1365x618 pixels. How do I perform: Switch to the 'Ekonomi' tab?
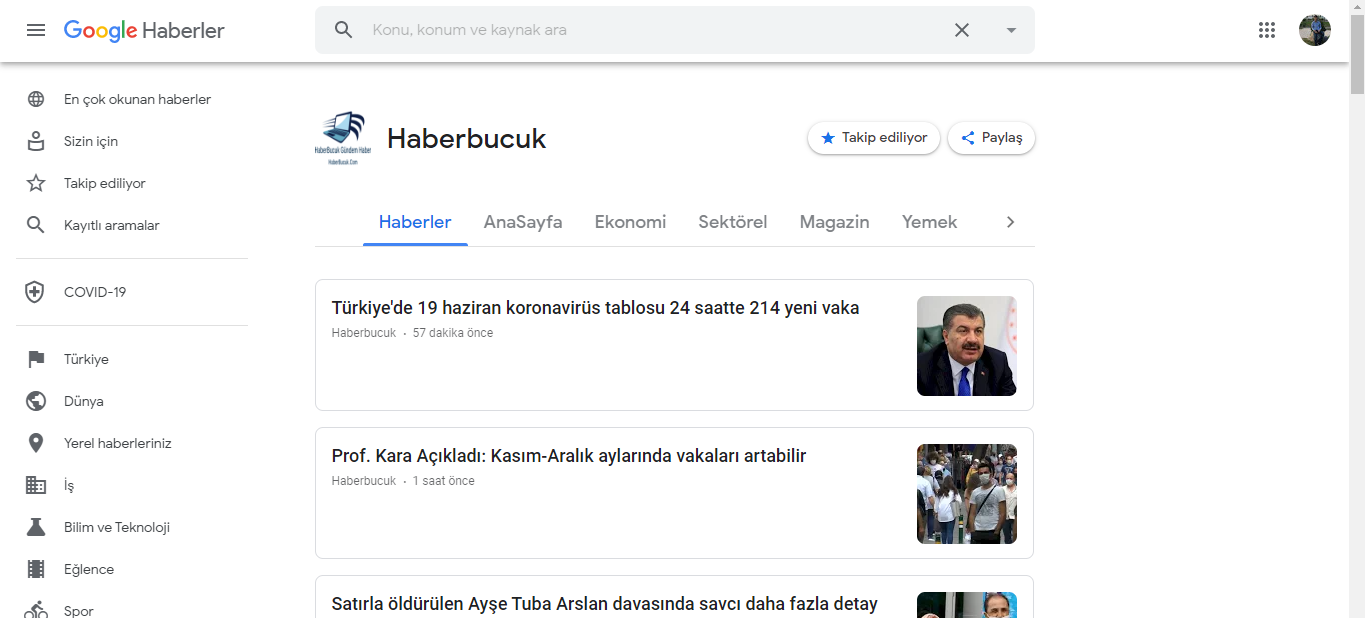[630, 222]
